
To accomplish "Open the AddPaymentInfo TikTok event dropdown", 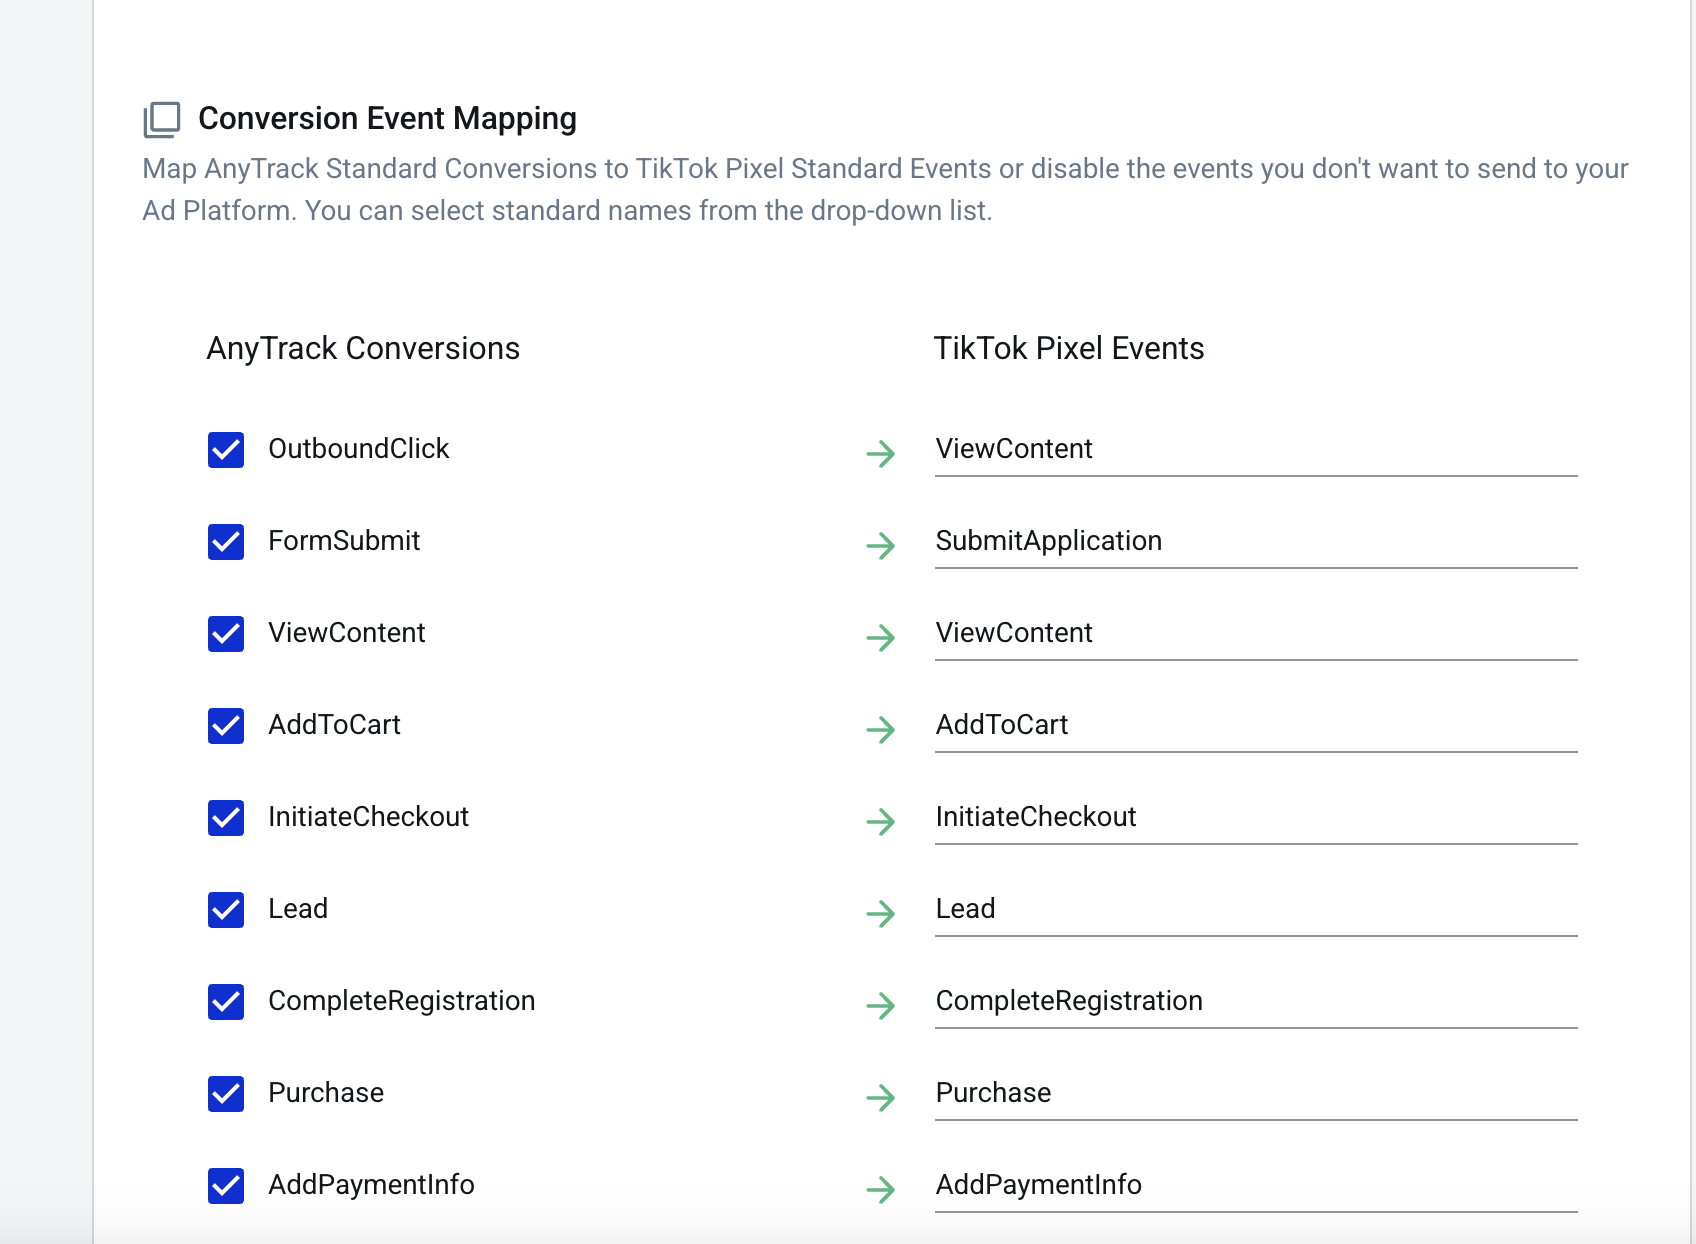I will point(1255,1186).
